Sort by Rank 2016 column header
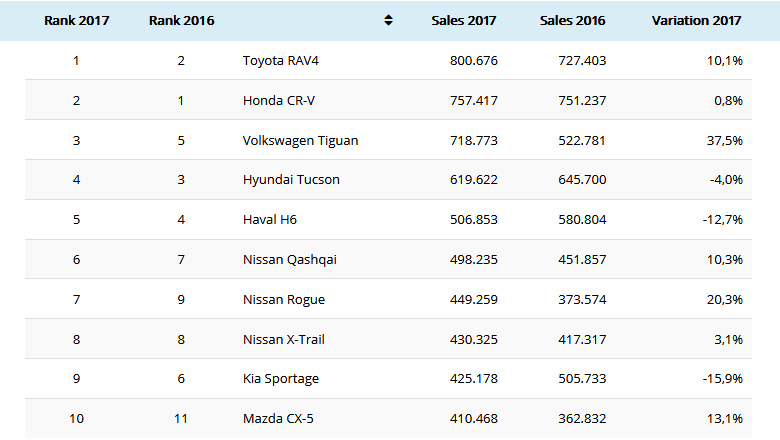Viewport: 780px width, 440px height. tap(181, 21)
